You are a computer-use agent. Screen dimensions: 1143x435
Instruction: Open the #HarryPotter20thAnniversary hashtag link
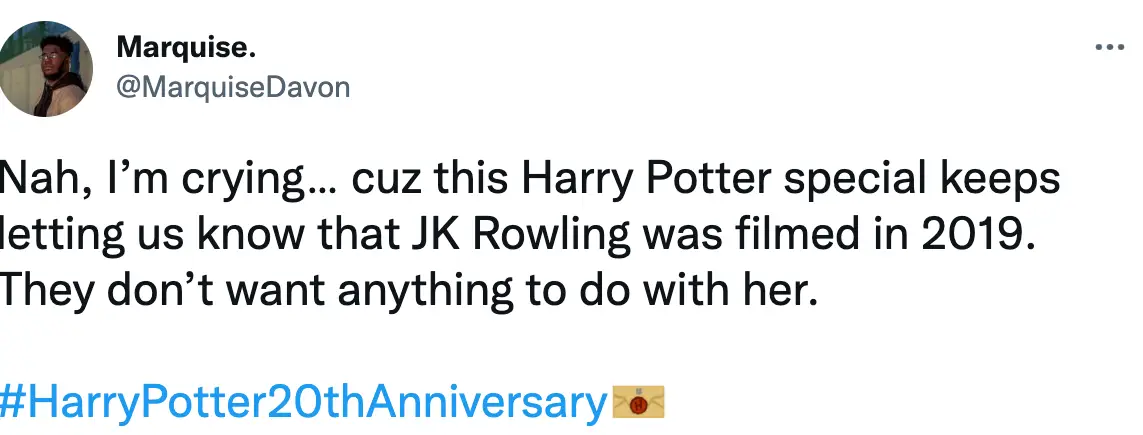point(303,402)
